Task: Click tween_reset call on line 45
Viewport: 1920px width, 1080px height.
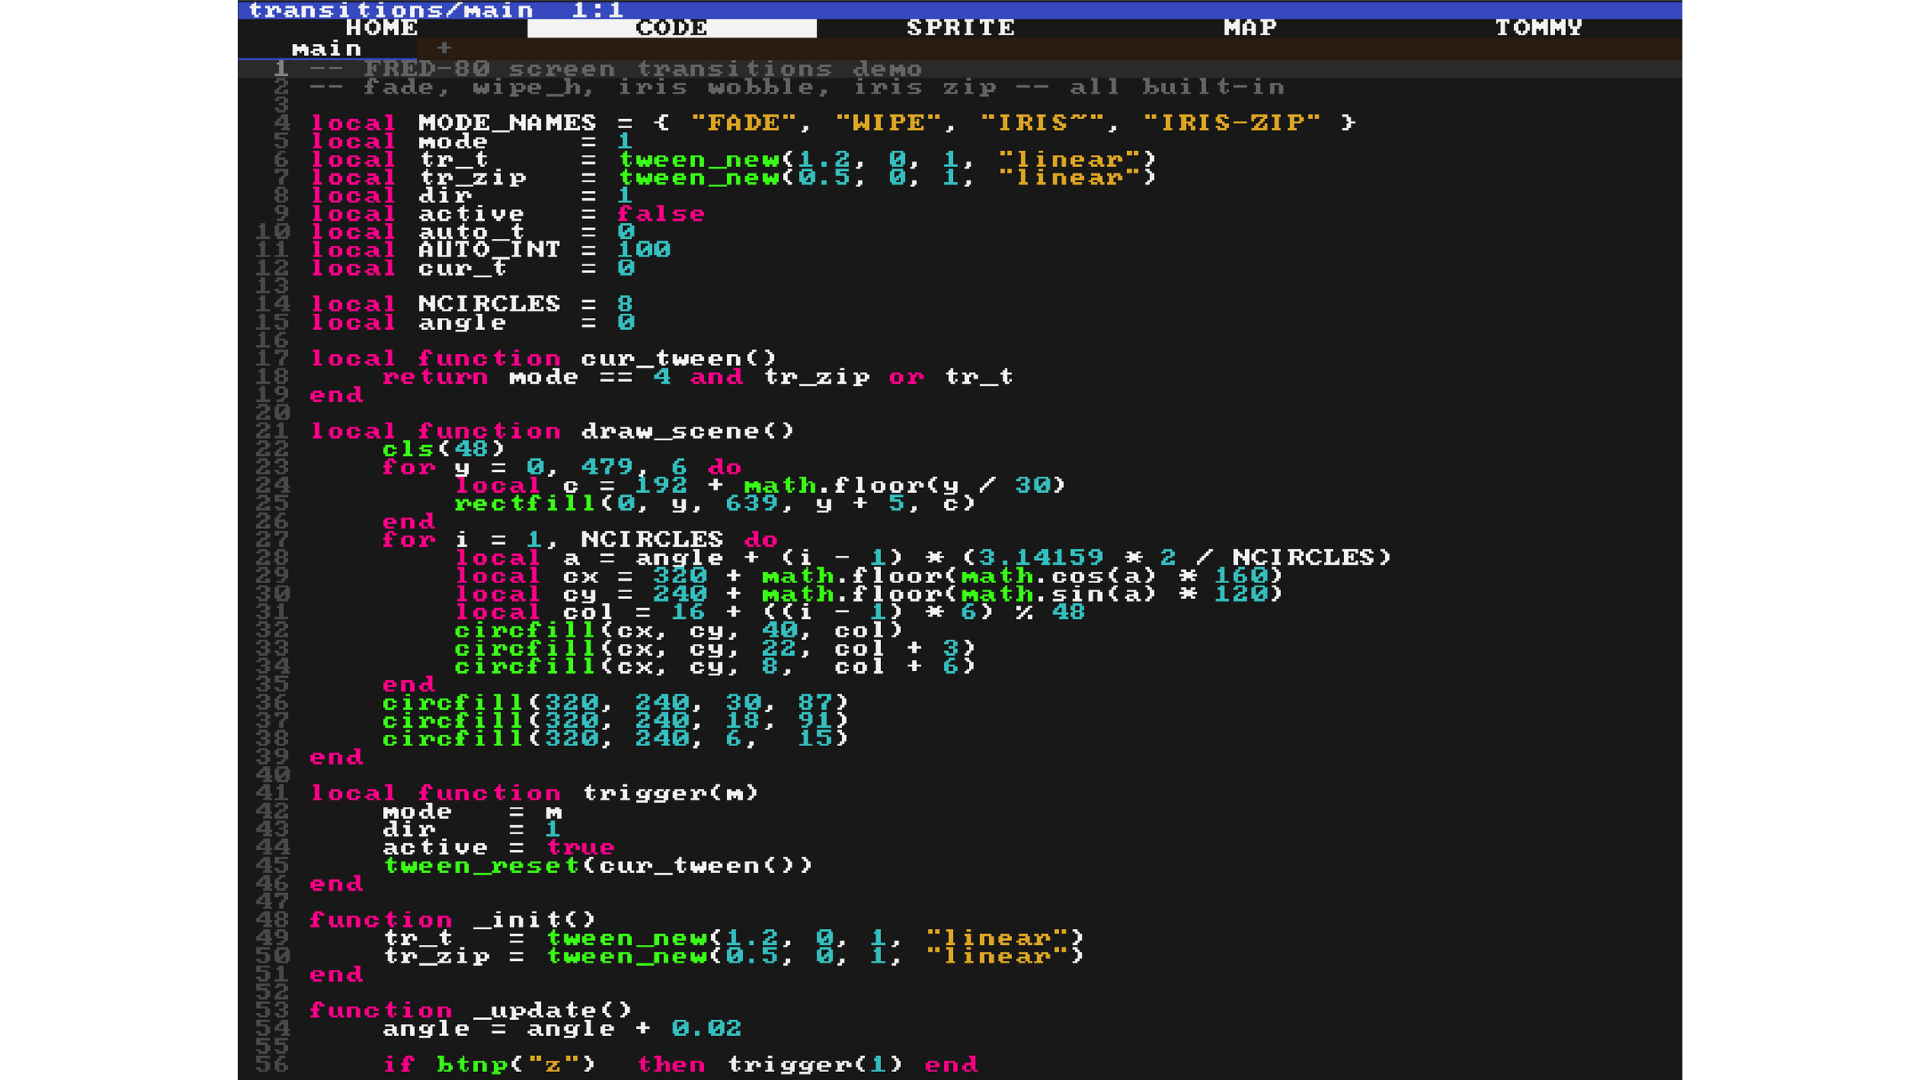Action: pyautogui.click(x=480, y=866)
